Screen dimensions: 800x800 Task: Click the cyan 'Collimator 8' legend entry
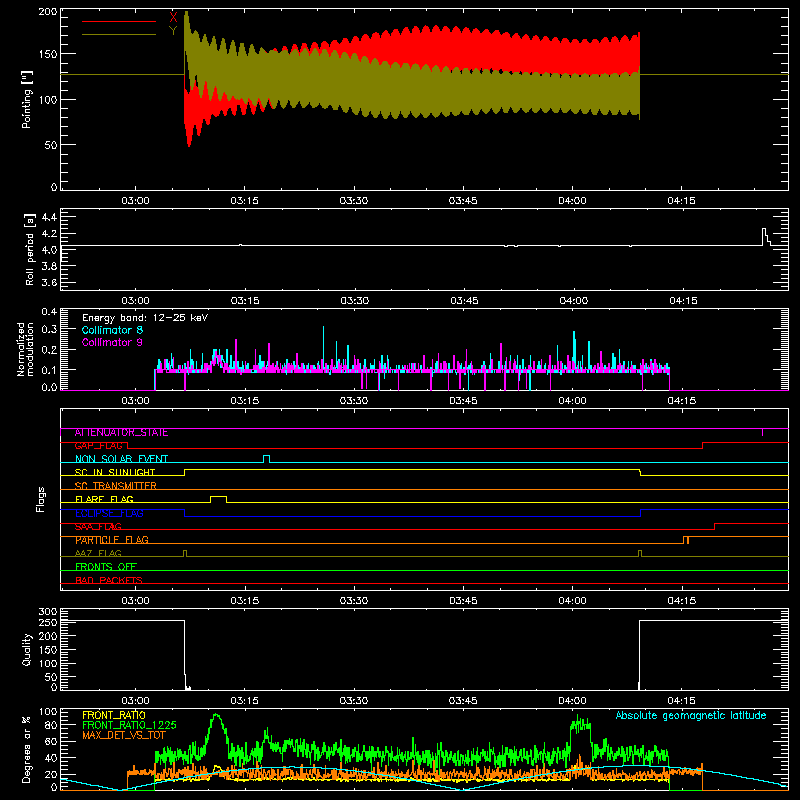tap(112, 330)
